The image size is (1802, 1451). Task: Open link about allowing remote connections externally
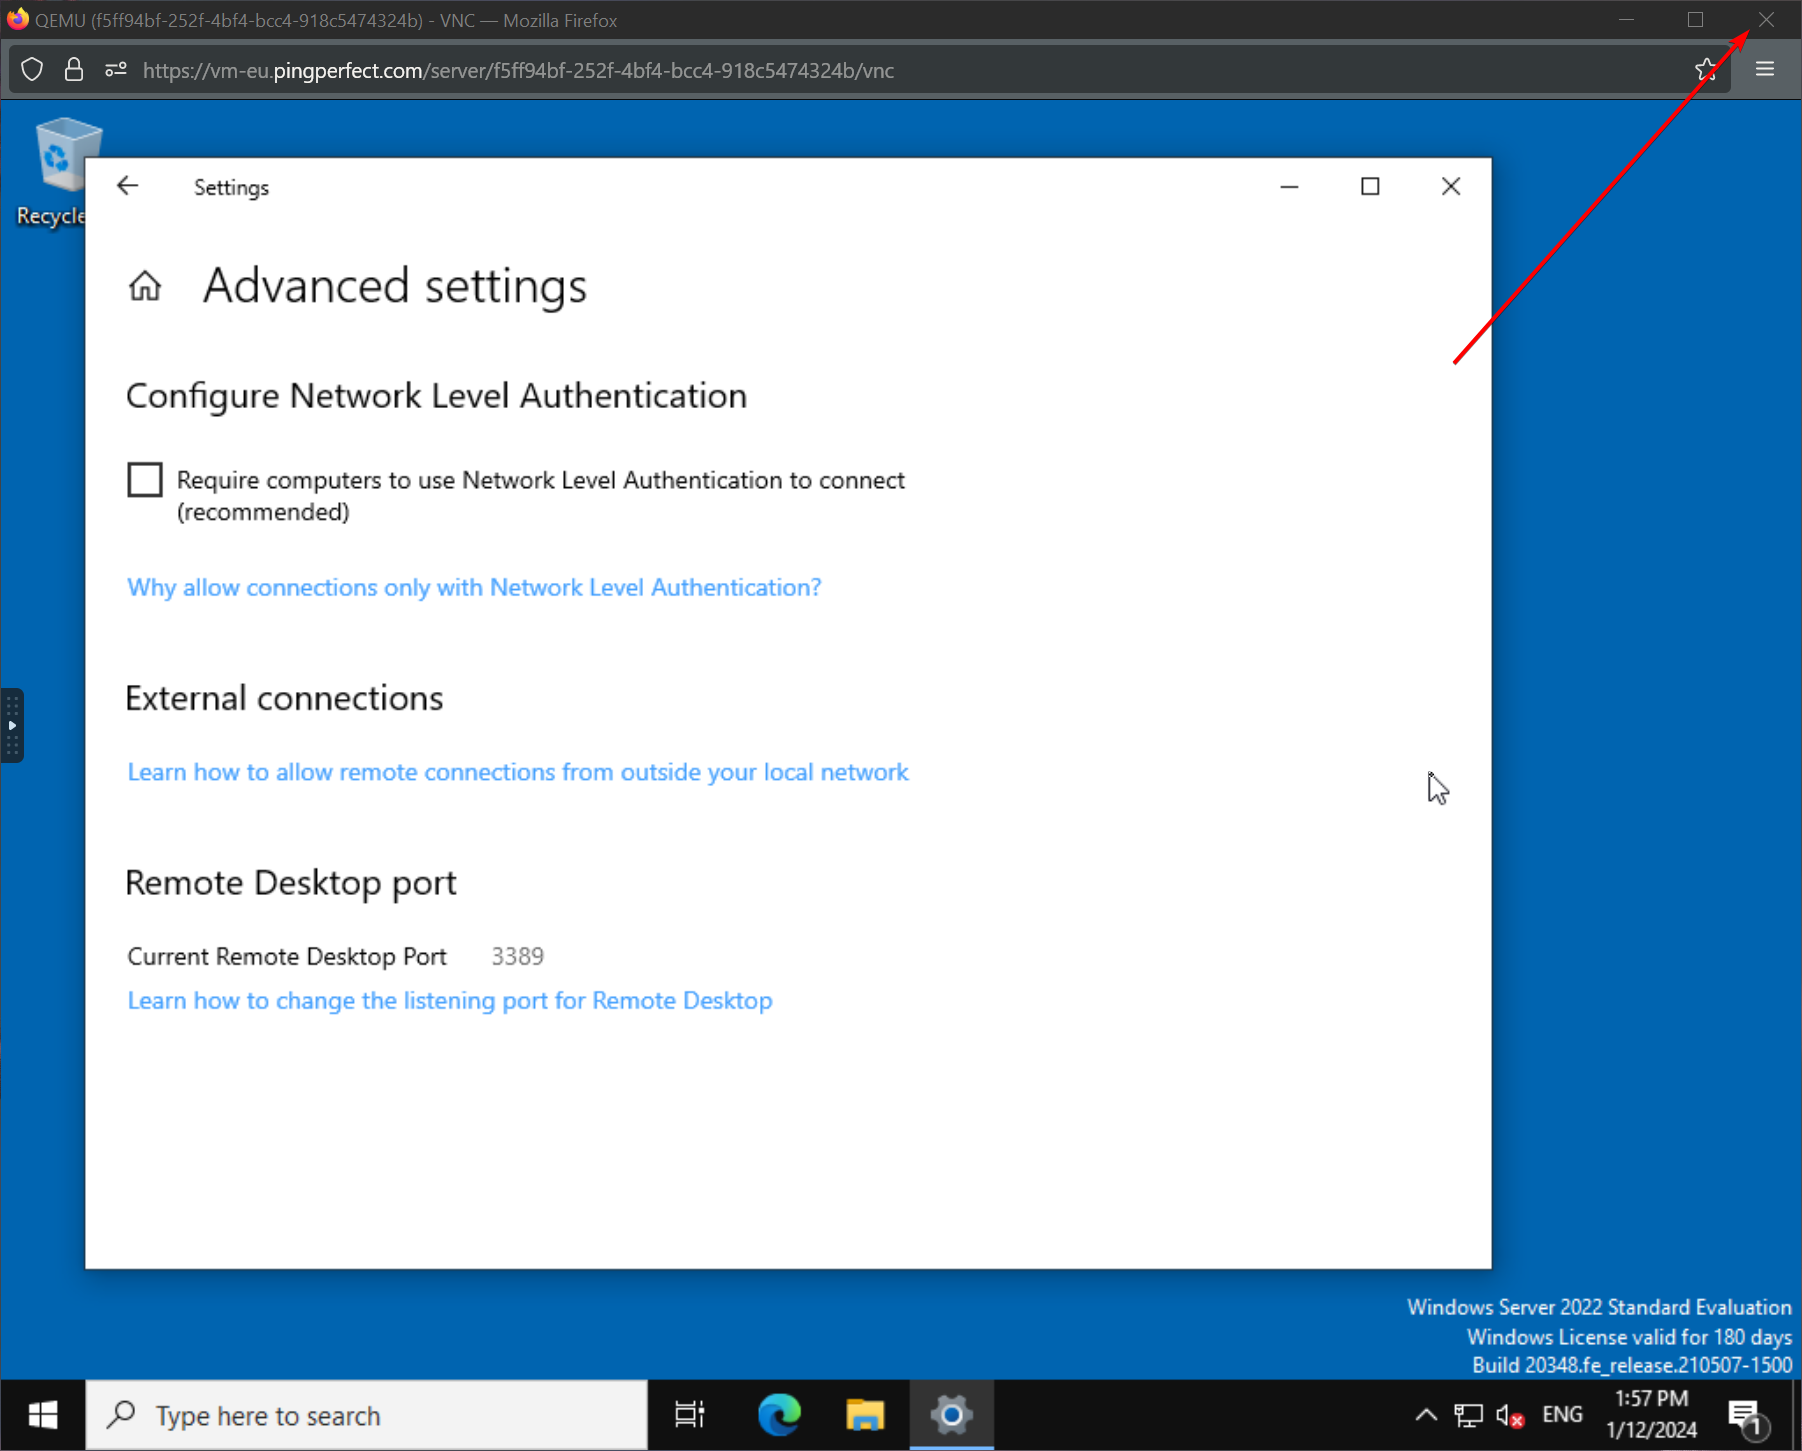point(517,772)
